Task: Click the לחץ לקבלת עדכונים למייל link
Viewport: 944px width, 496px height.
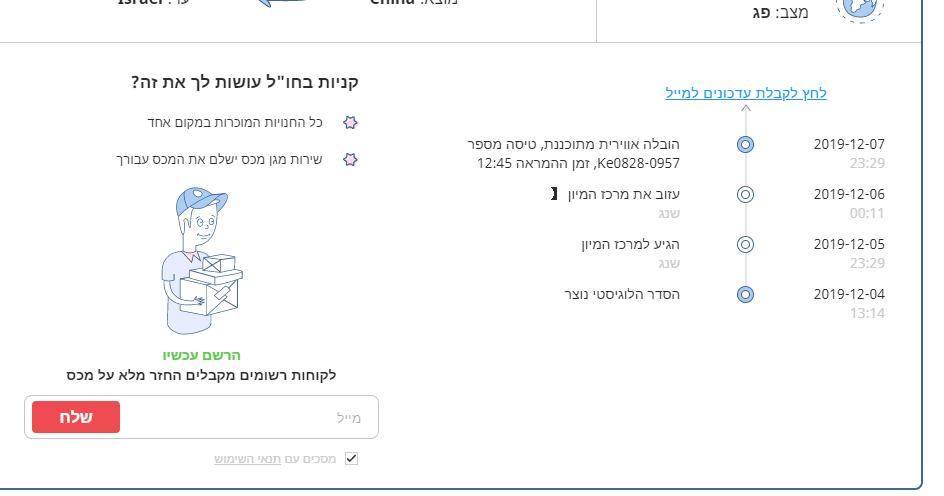Action: coord(746,93)
